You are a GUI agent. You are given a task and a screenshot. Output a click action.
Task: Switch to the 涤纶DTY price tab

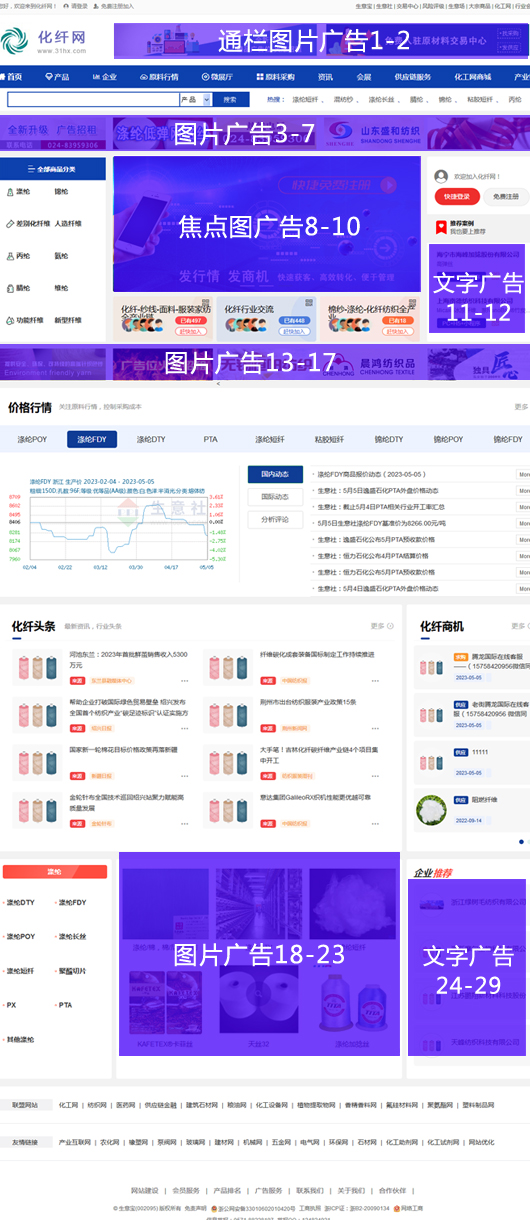point(151,439)
